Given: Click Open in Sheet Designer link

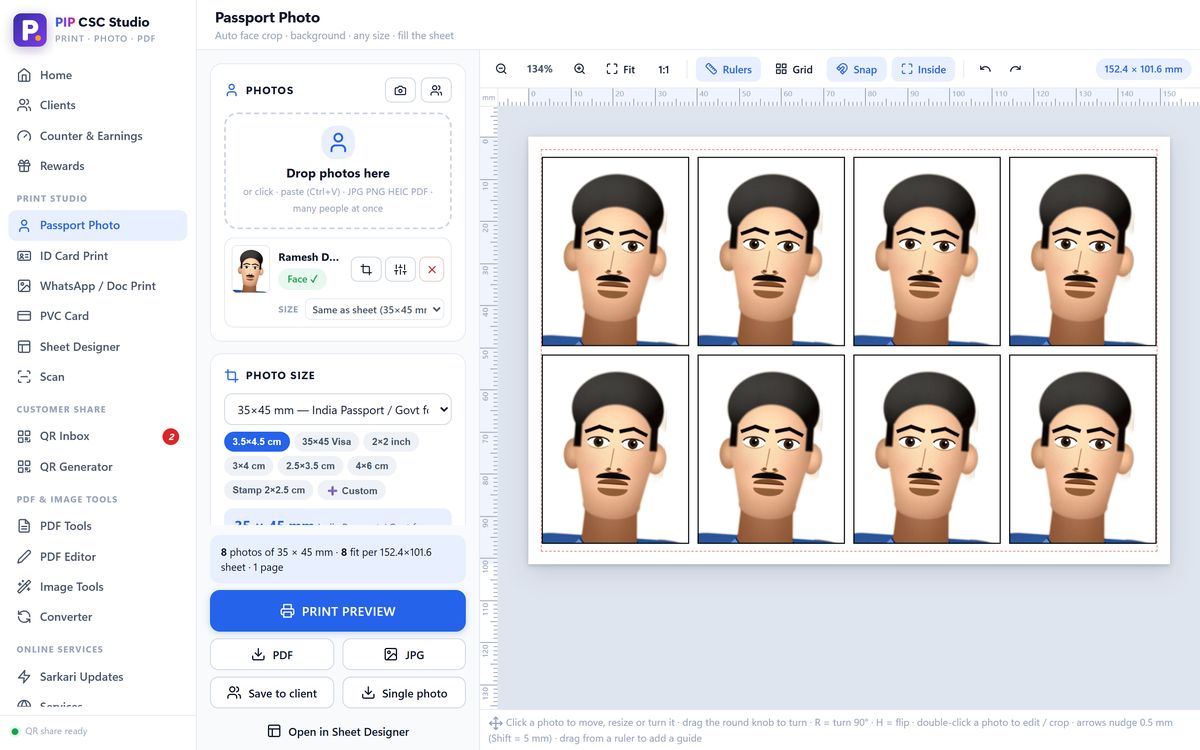Looking at the screenshot, I should 338,732.
